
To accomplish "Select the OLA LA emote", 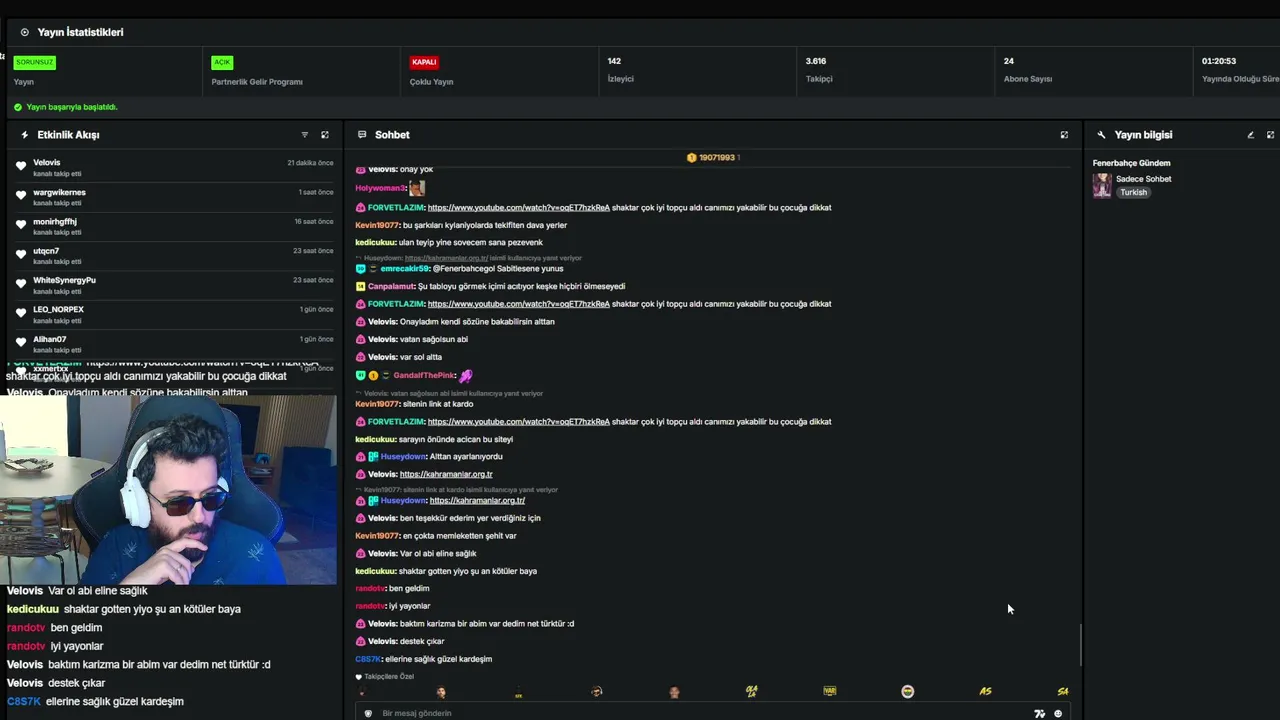I will click(752, 691).
